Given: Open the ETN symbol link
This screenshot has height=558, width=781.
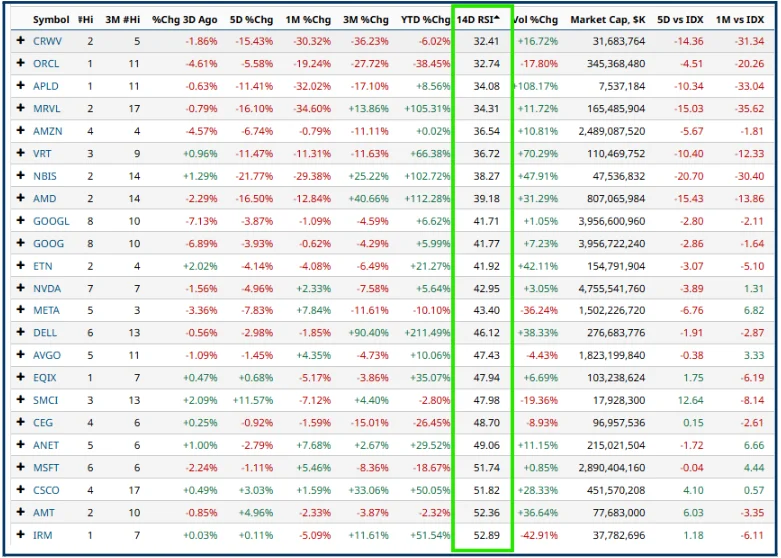Looking at the screenshot, I should [x=43, y=266].
